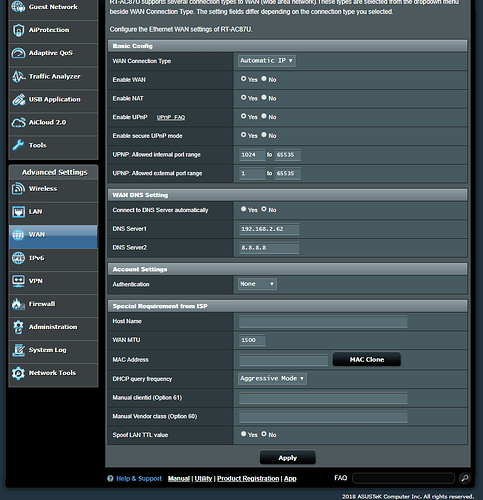Choose Yes for Spoof LAN TTL value

pyautogui.click(x=244, y=434)
